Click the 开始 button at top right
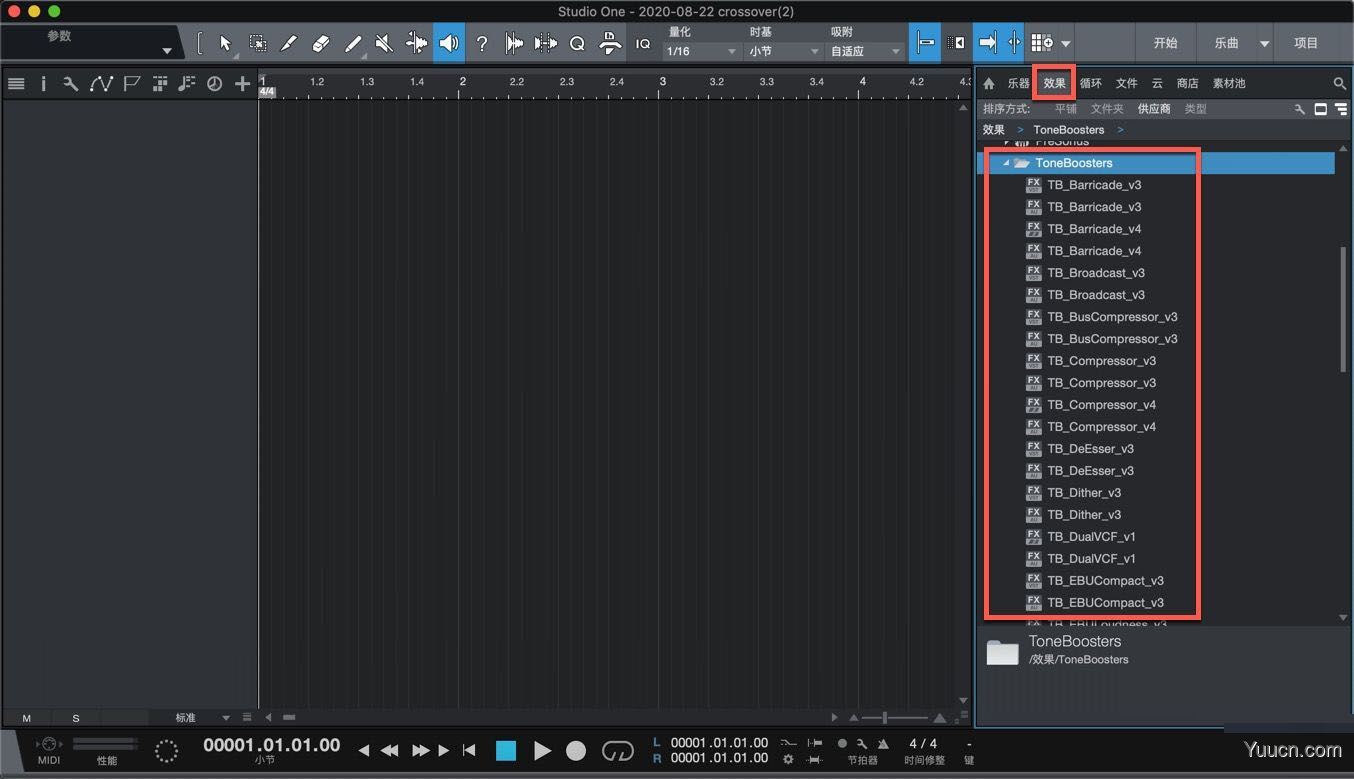 coord(1166,43)
